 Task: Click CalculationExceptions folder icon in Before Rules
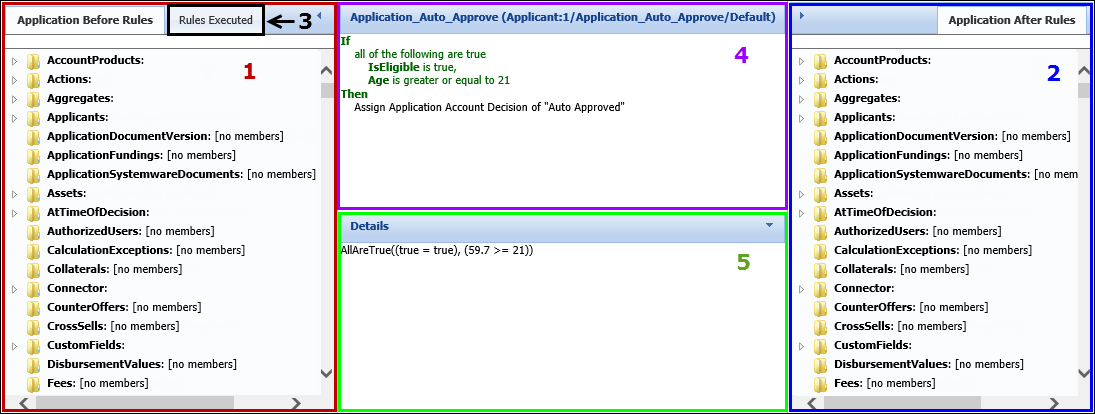[34, 250]
